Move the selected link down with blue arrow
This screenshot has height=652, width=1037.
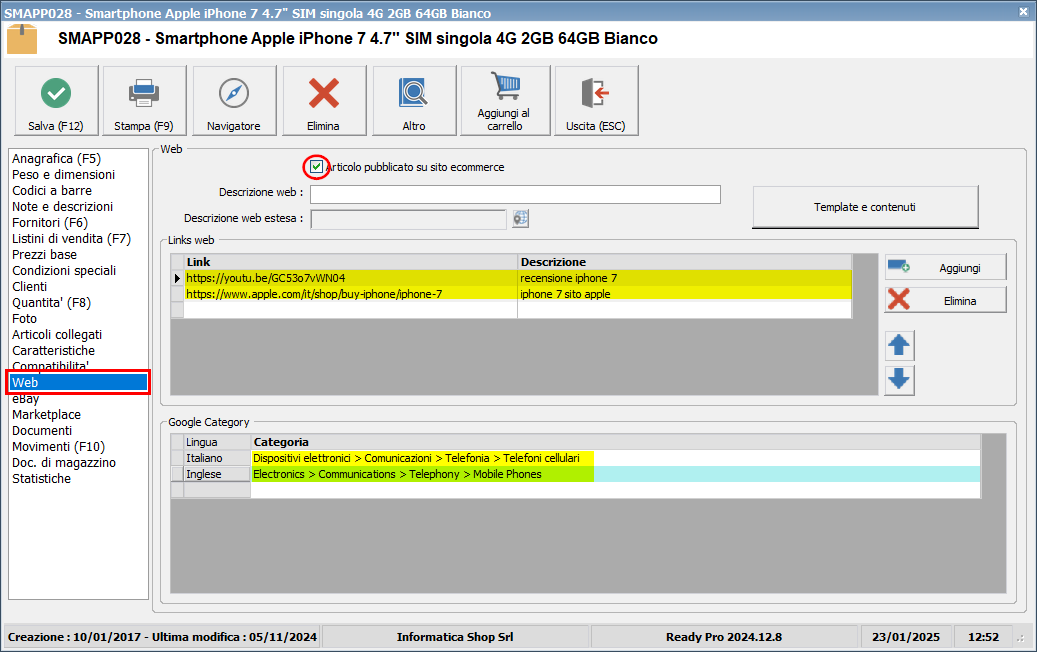click(899, 380)
